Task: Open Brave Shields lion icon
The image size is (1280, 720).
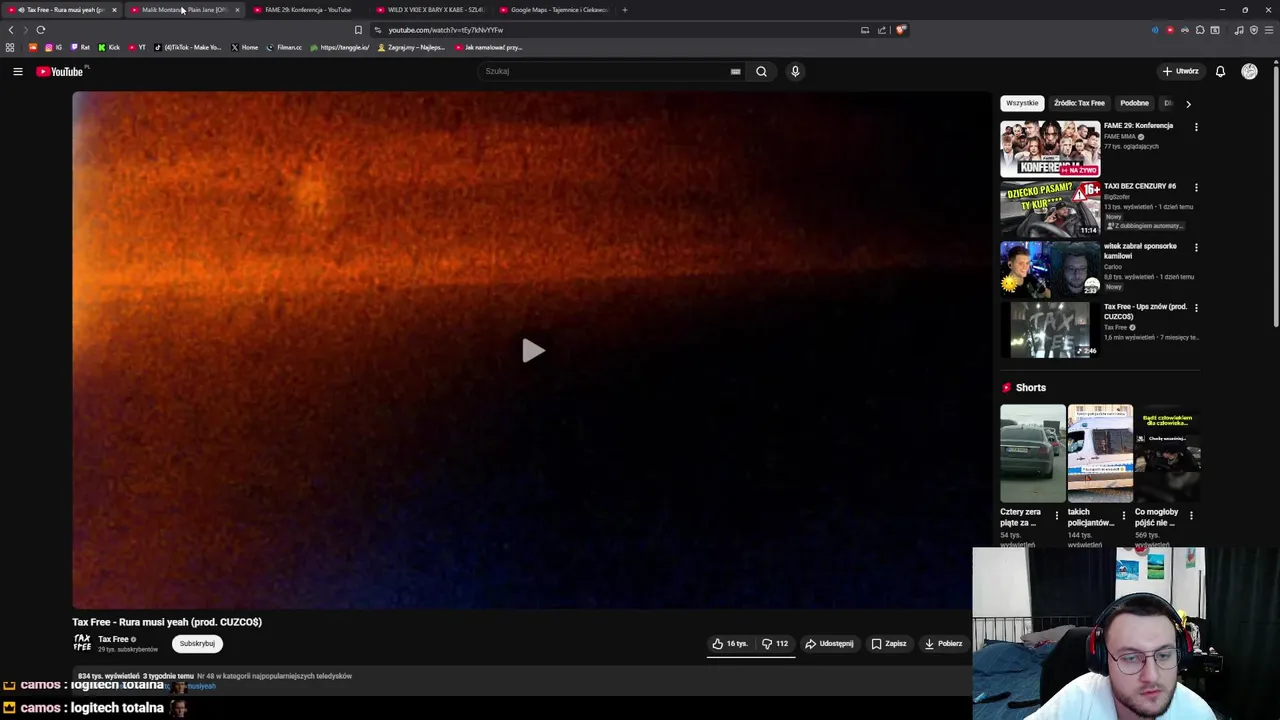Action: click(x=900, y=30)
